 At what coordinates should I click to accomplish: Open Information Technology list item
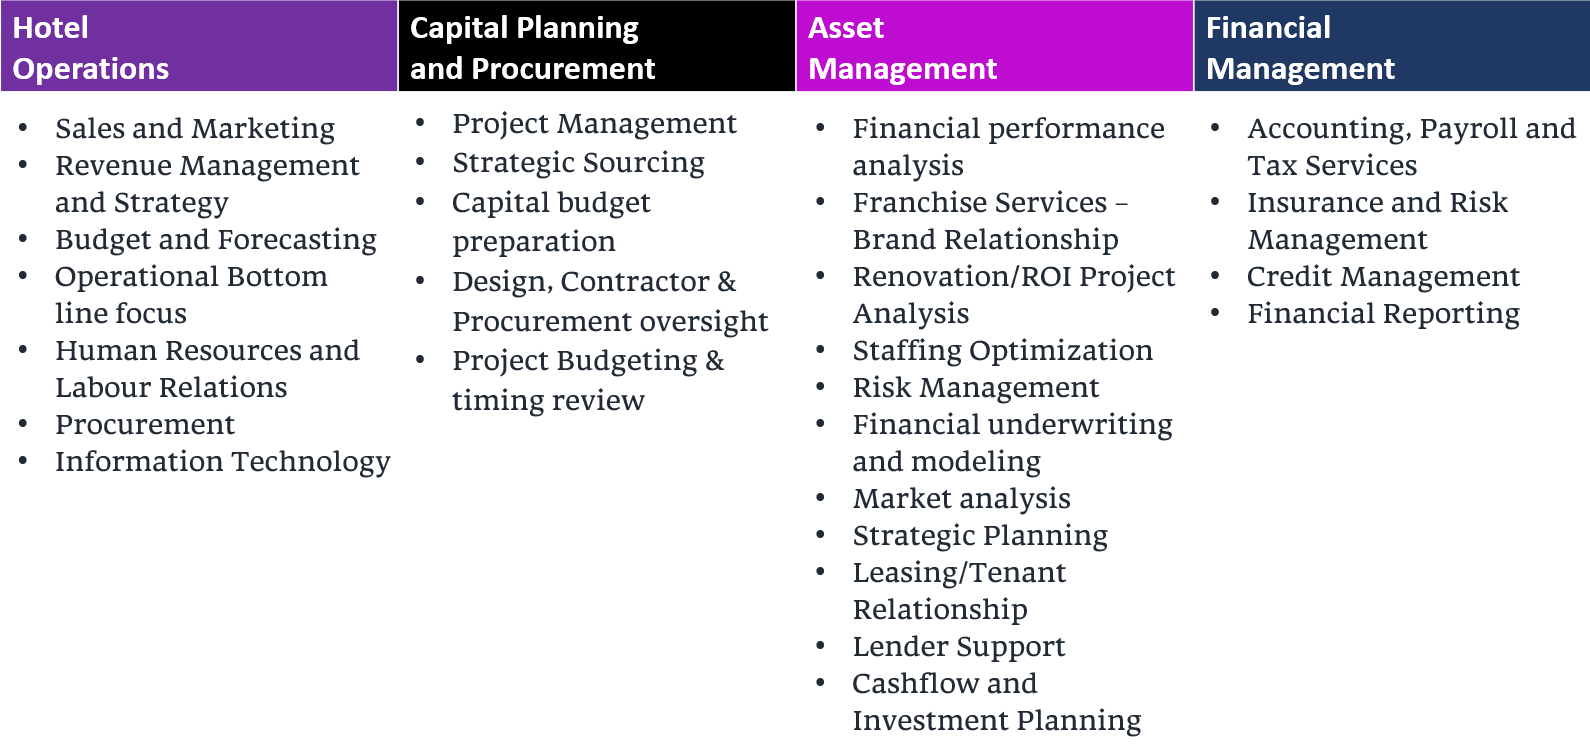222,462
